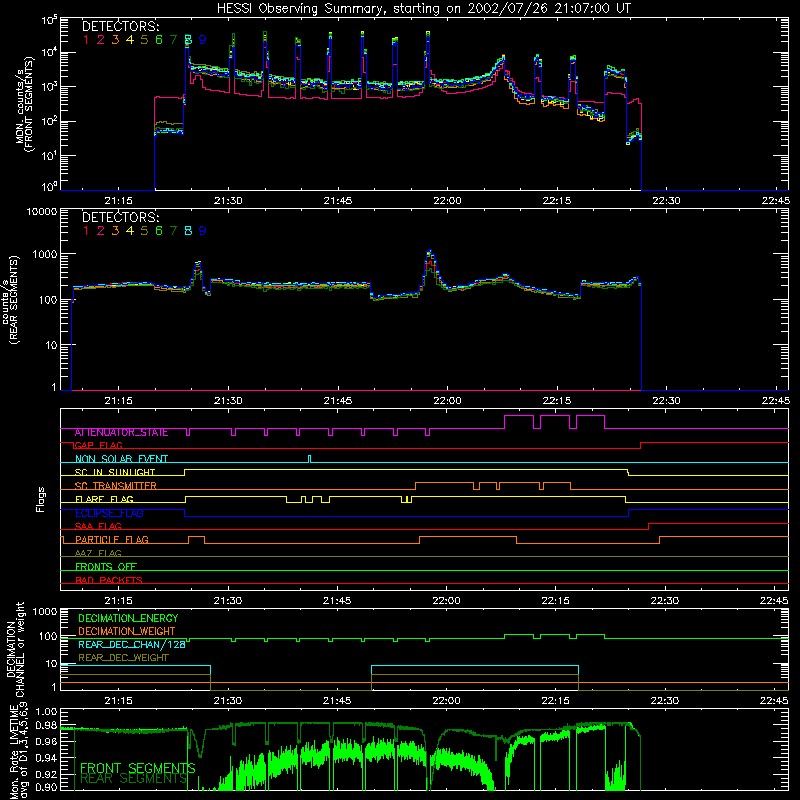
Task: Click the SC_TRANSMITTER flag label
Action: pyautogui.click(x=116, y=486)
